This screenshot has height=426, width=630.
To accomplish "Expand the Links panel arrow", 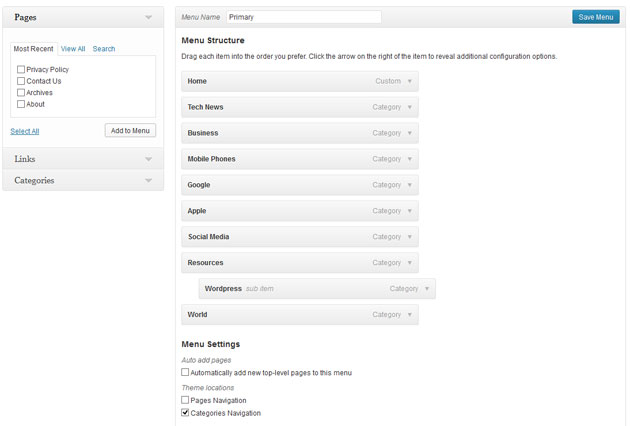I will (x=149, y=159).
